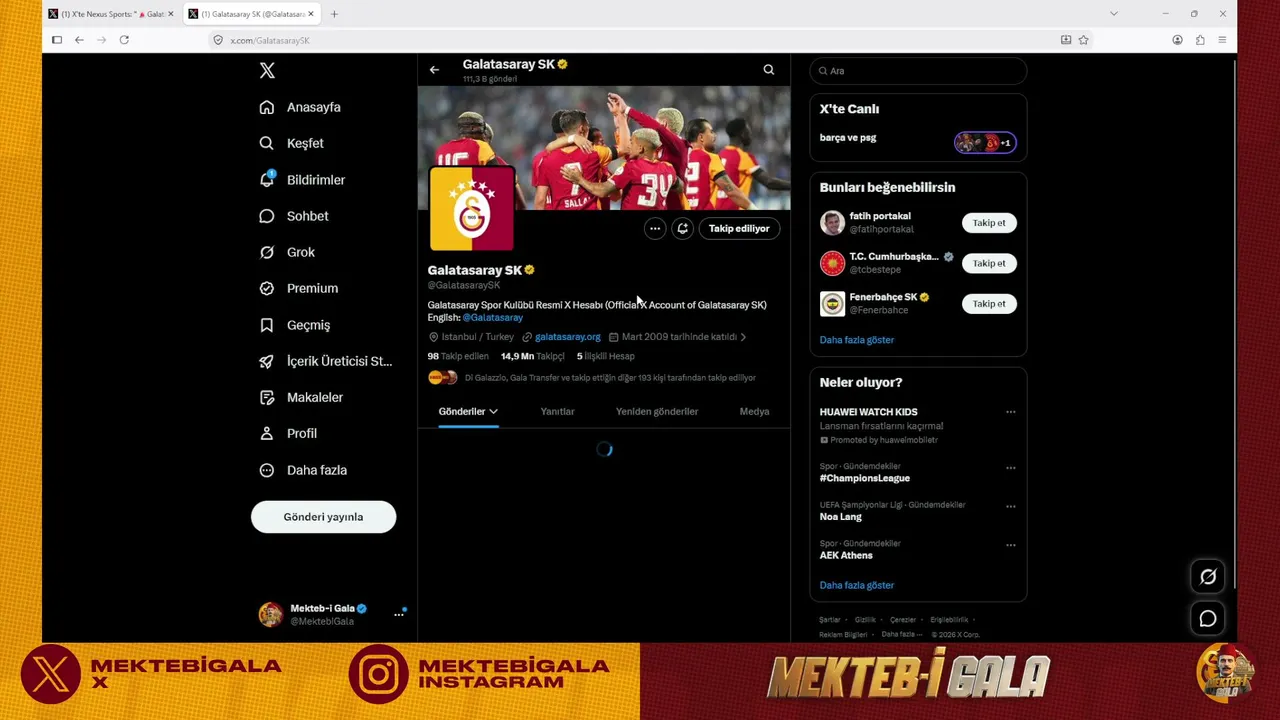Open the Premium page
Viewport: 1280px width, 720px height.
(298, 288)
